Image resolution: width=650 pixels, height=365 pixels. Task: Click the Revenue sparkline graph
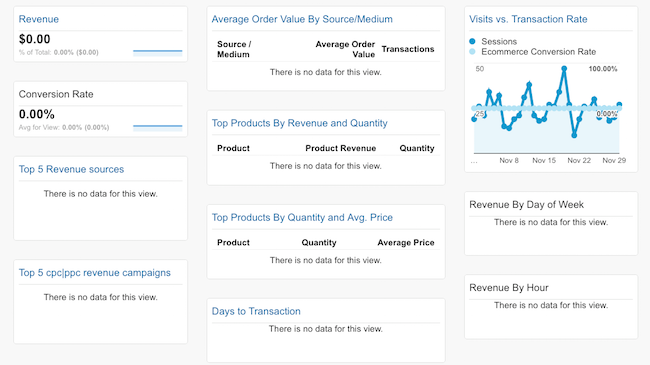(158, 53)
